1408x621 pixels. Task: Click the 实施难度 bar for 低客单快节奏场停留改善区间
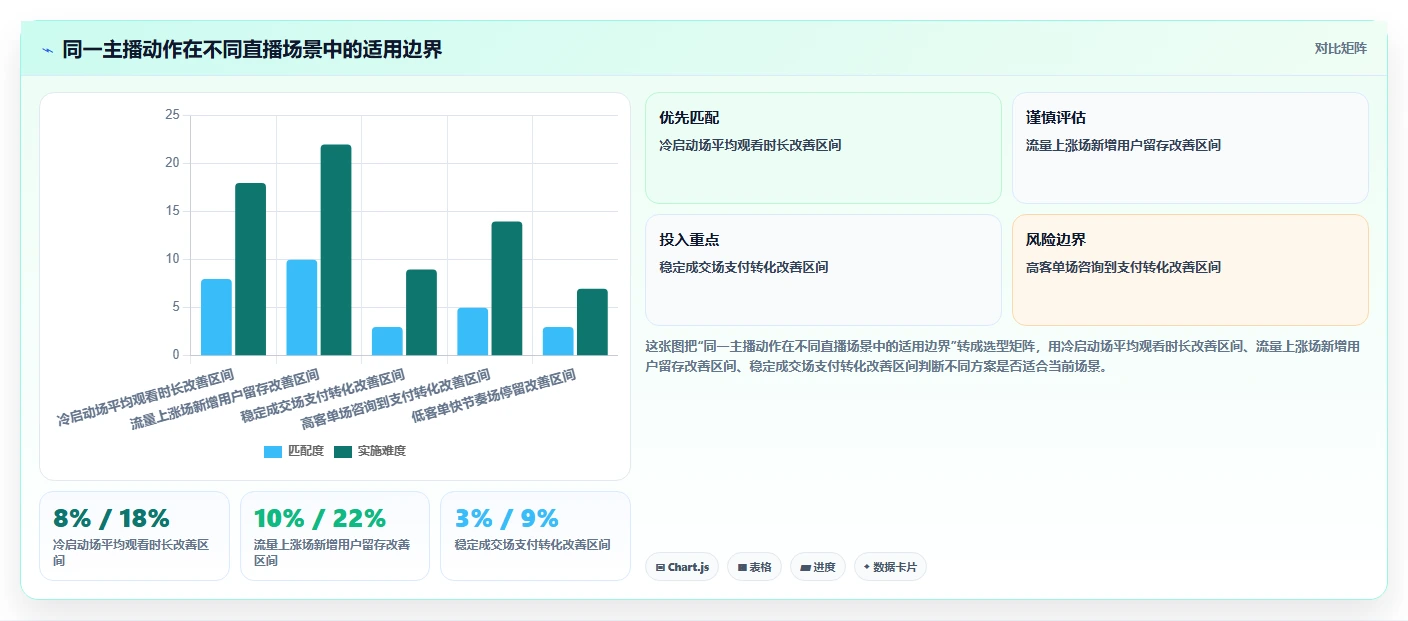click(x=592, y=322)
